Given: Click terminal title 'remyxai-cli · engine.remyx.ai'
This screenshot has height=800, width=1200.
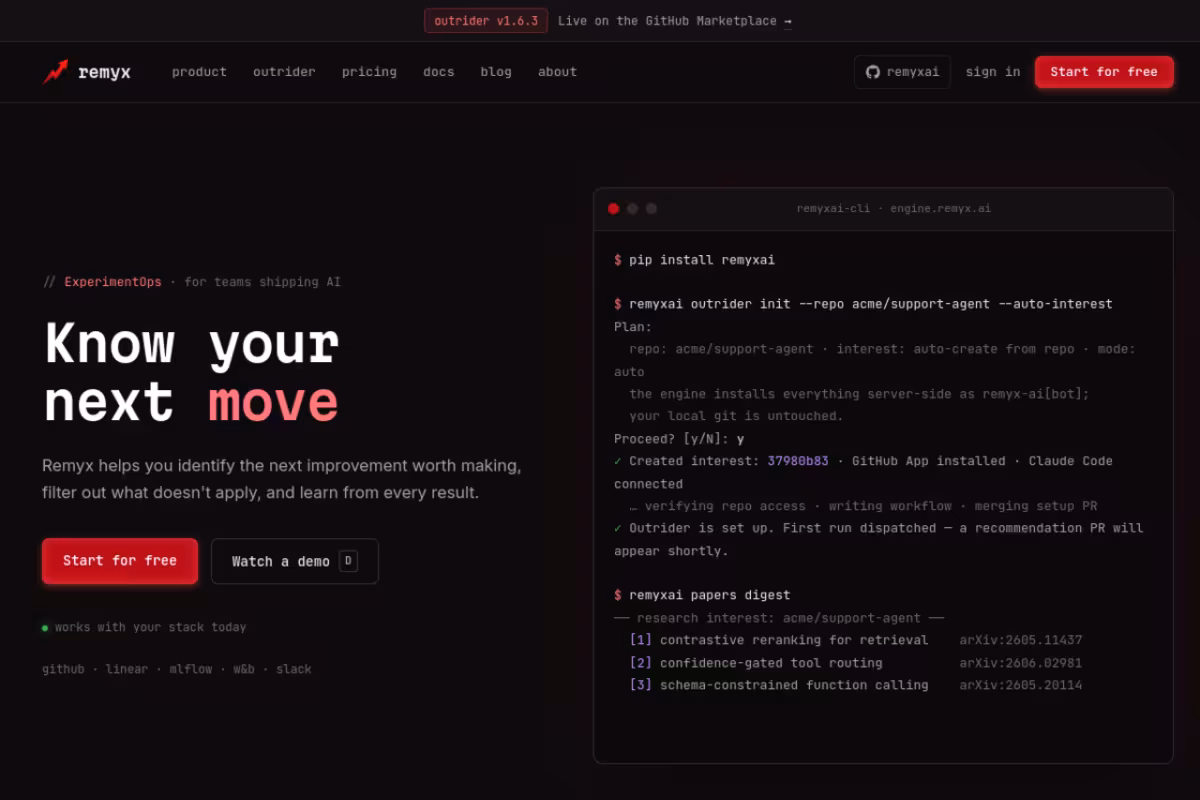Looking at the screenshot, I should (894, 209).
